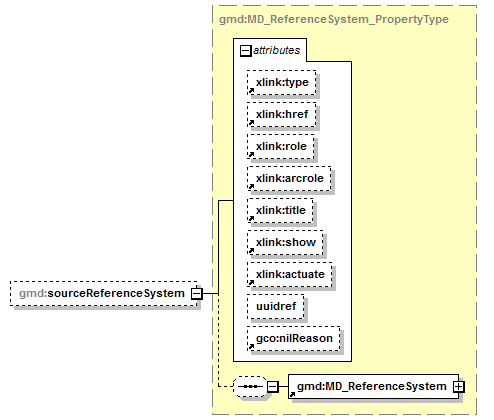
Task: Expand the gmd:MD_ReferenceSystem element
Action: (458, 387)
